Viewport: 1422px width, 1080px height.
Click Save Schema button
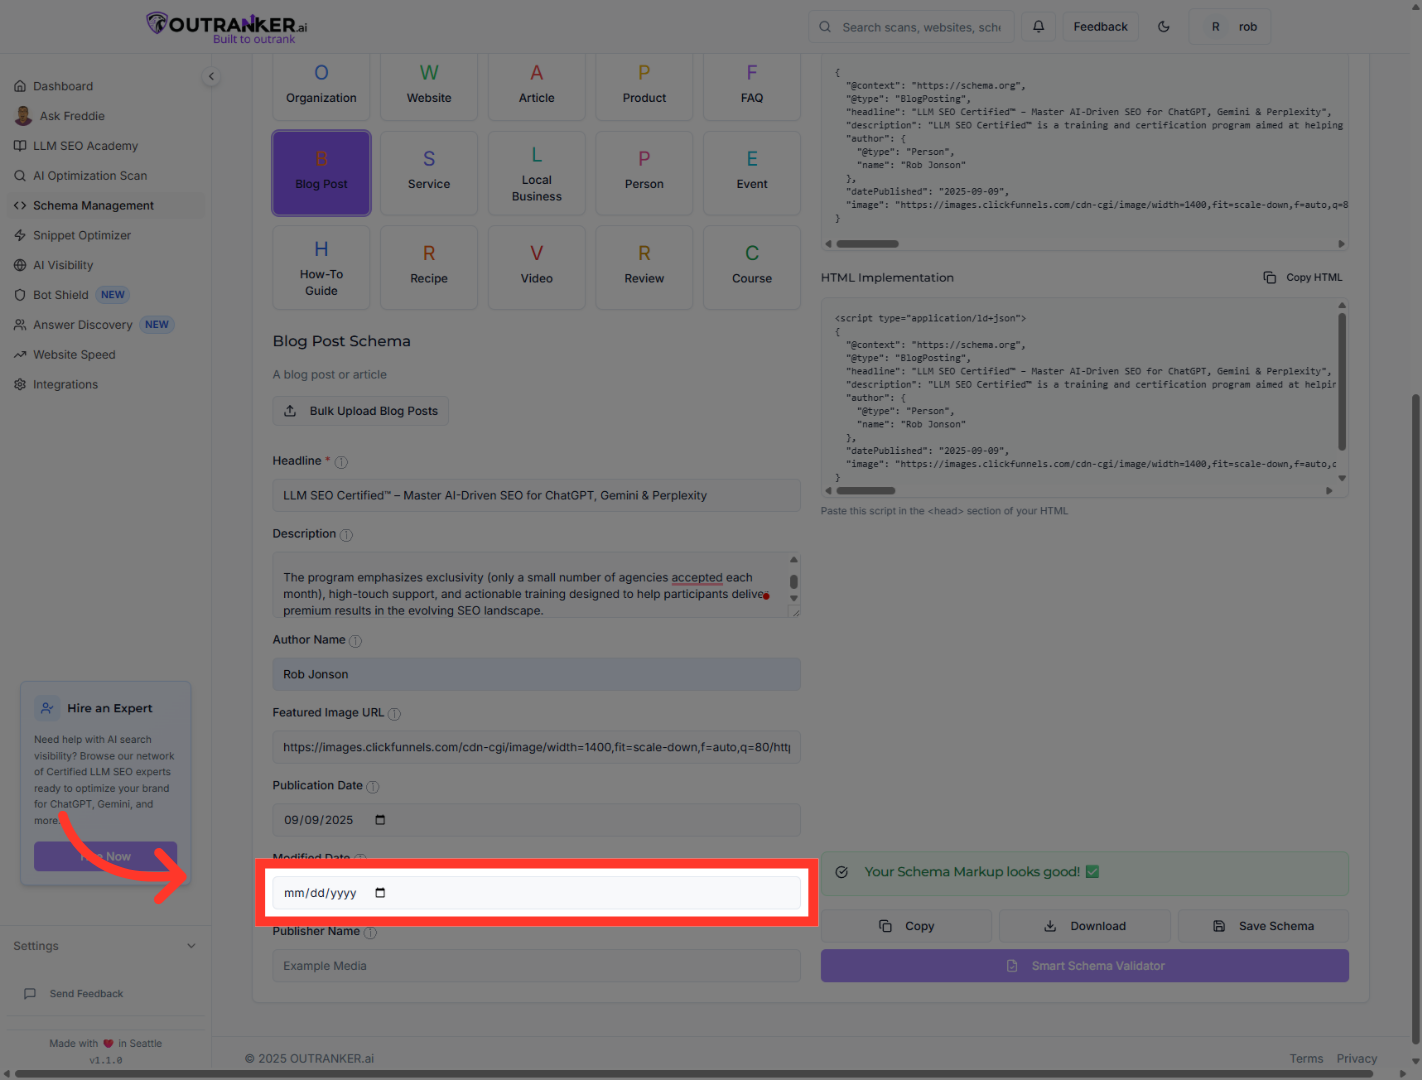[1263, 926]
